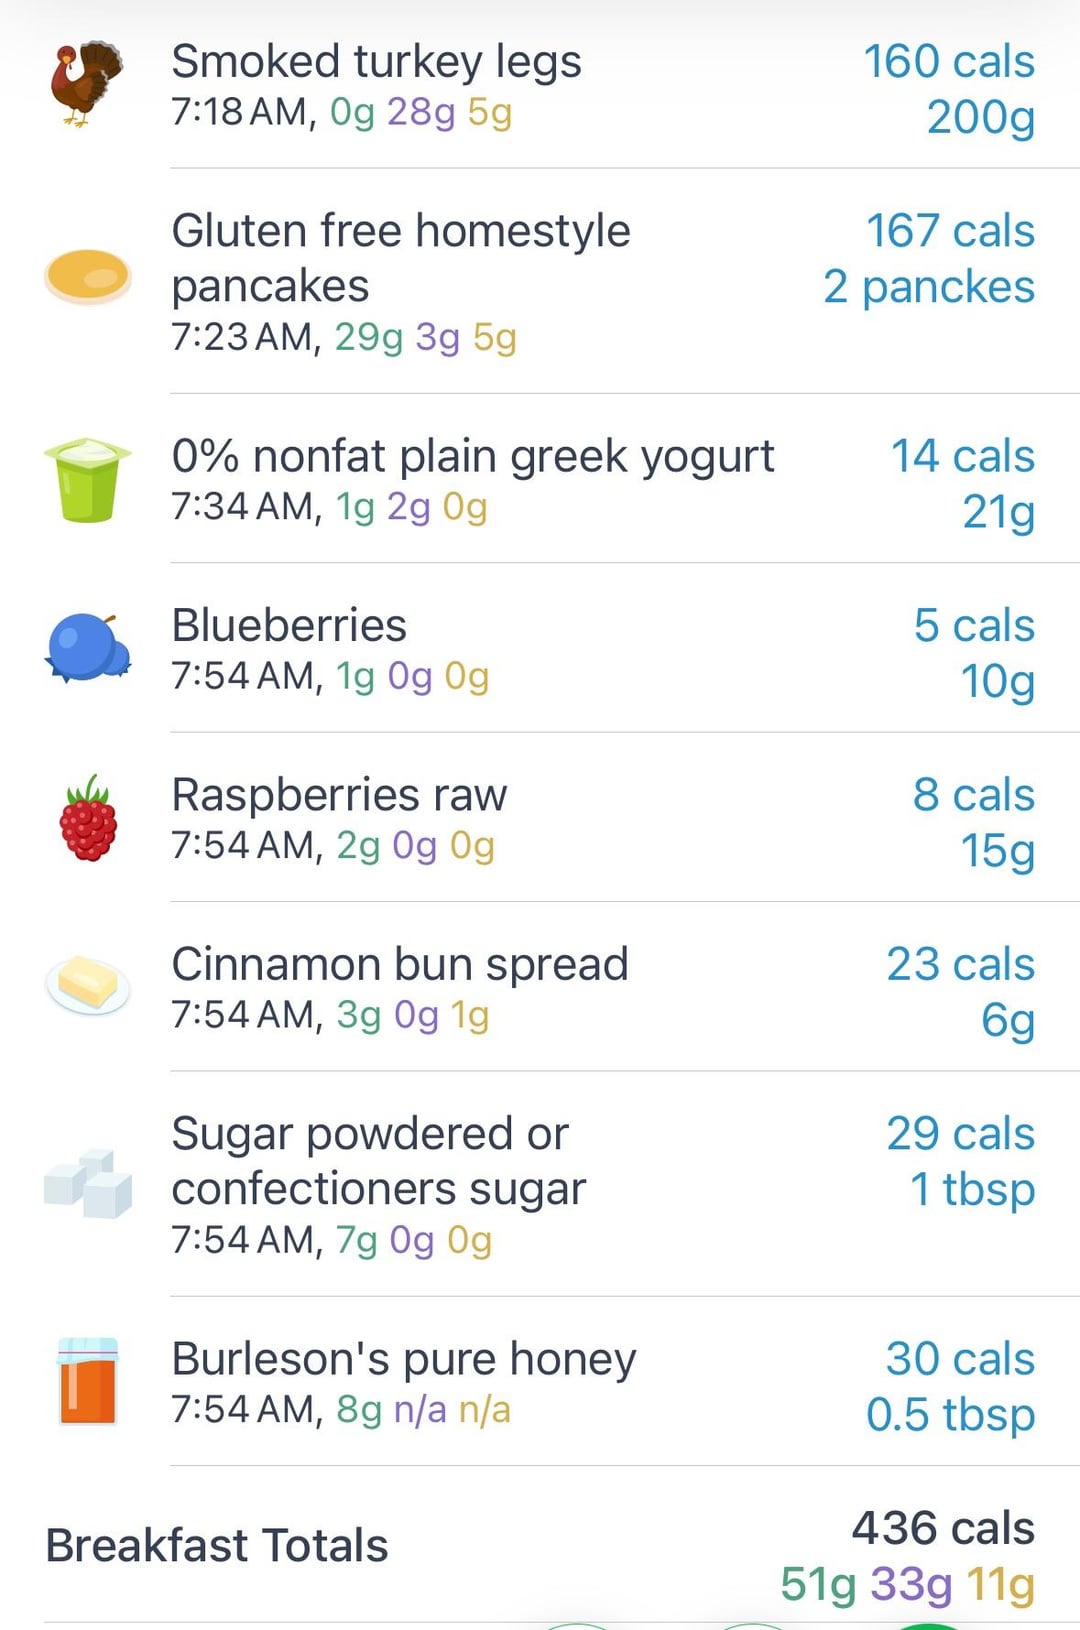Tap the 160 cals 200g serving value

949,89
